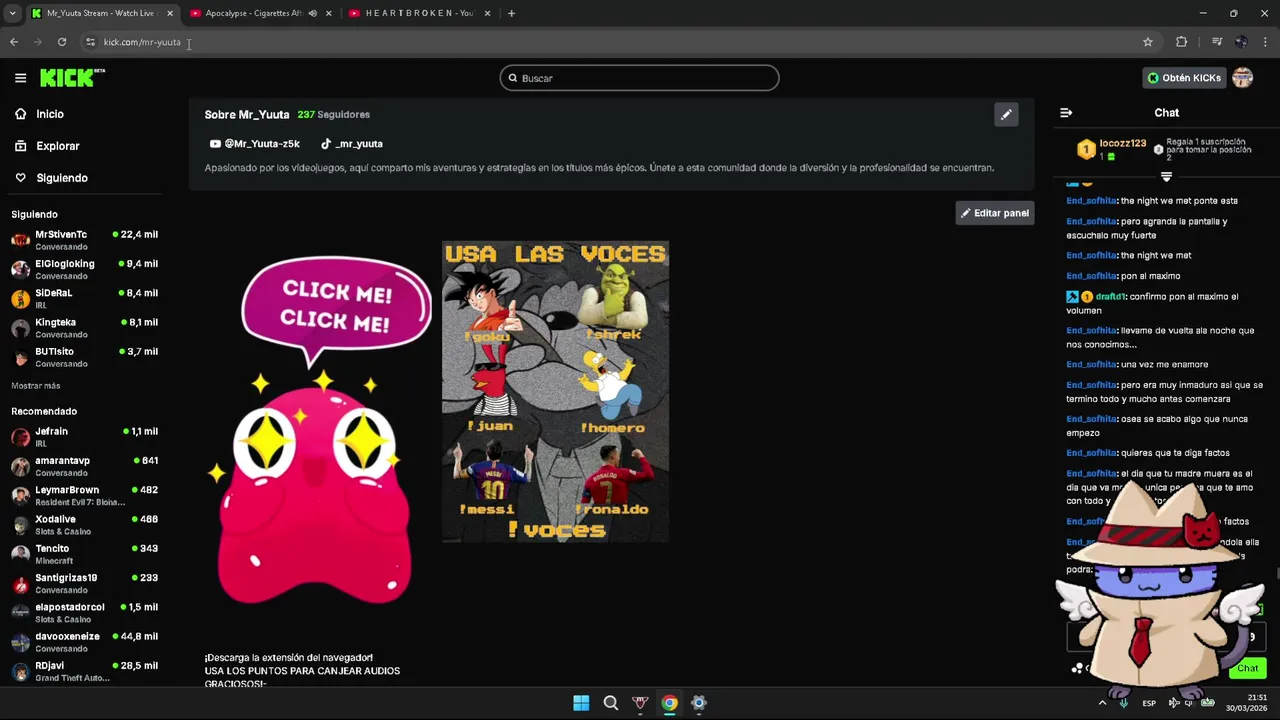Expand following list with Mostrar más
Screen dimensions: 1280x720
tap(36, 386)
